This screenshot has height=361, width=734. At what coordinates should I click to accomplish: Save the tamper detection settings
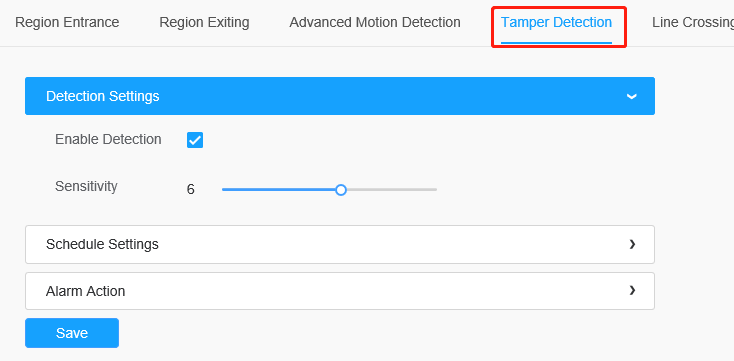pyautogui.click(x=72, y=333)
